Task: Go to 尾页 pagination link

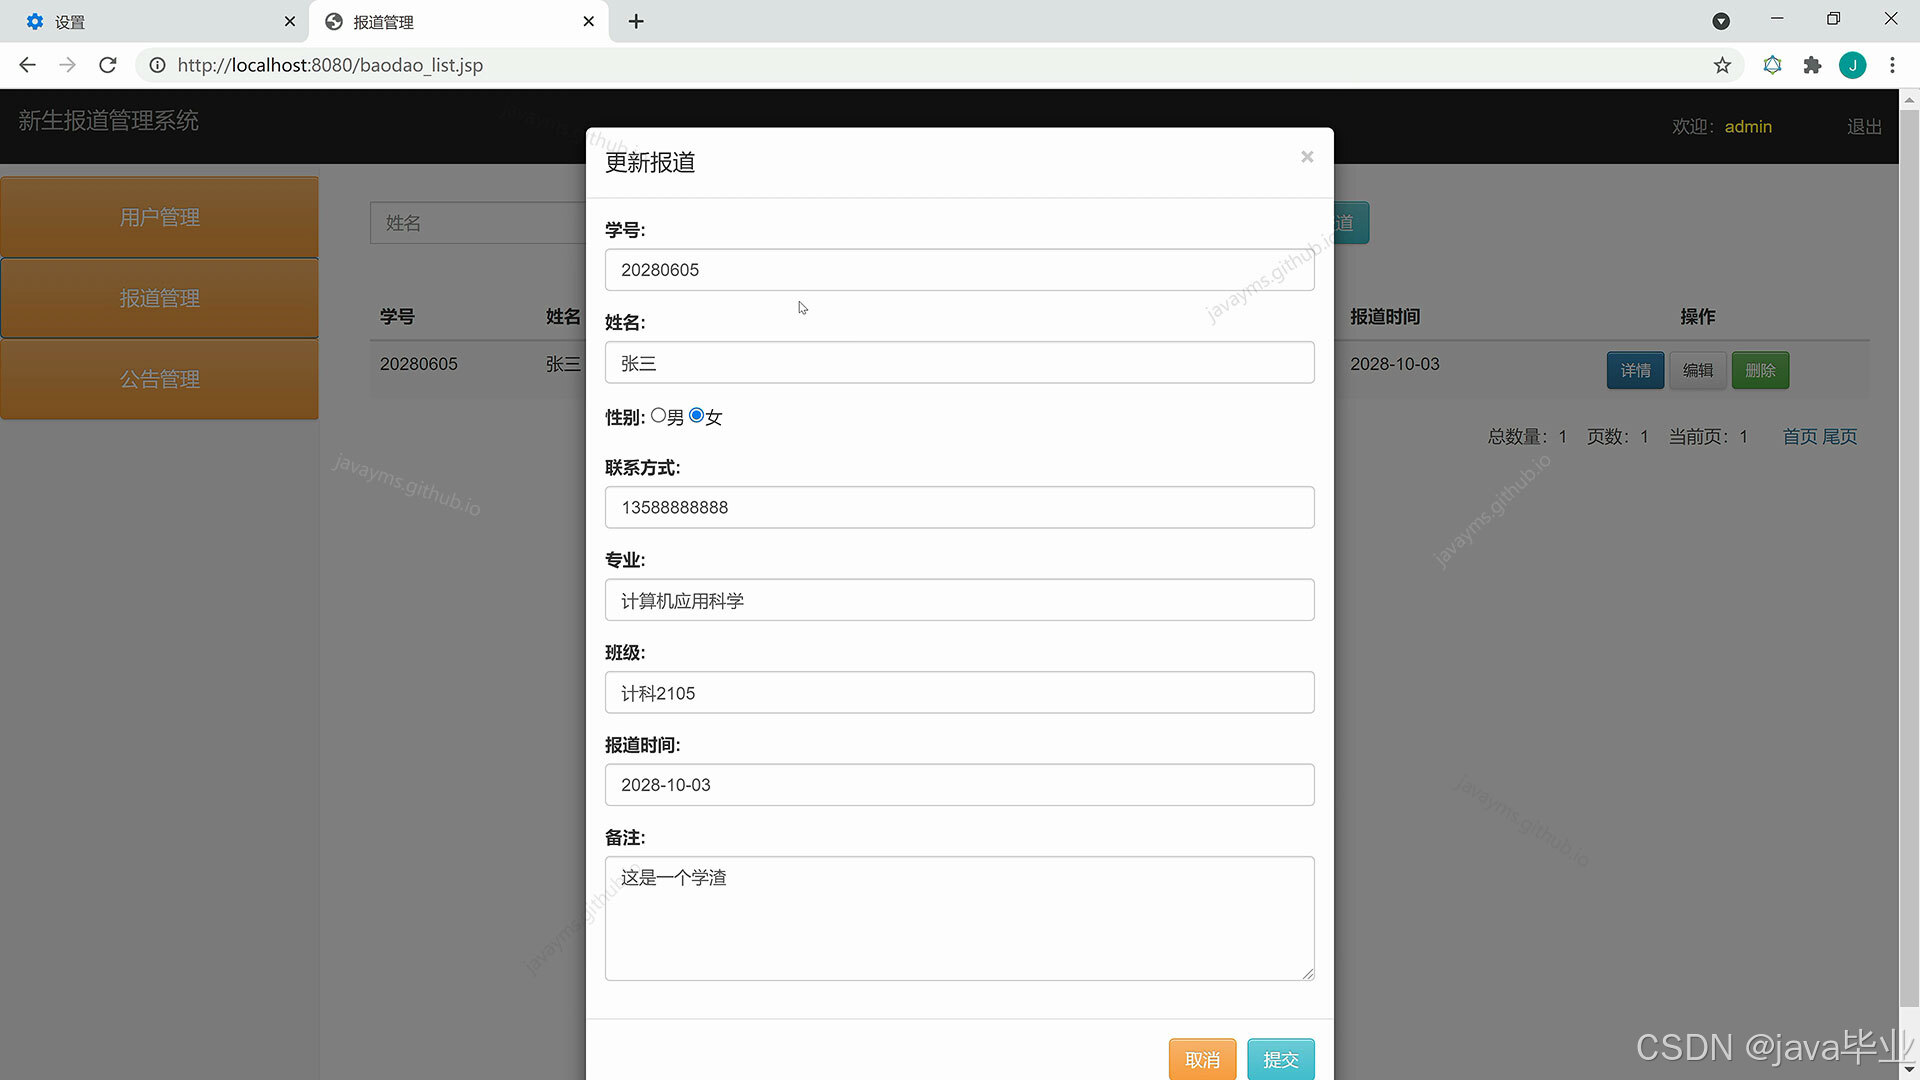Action: [x=1839, y=436]
